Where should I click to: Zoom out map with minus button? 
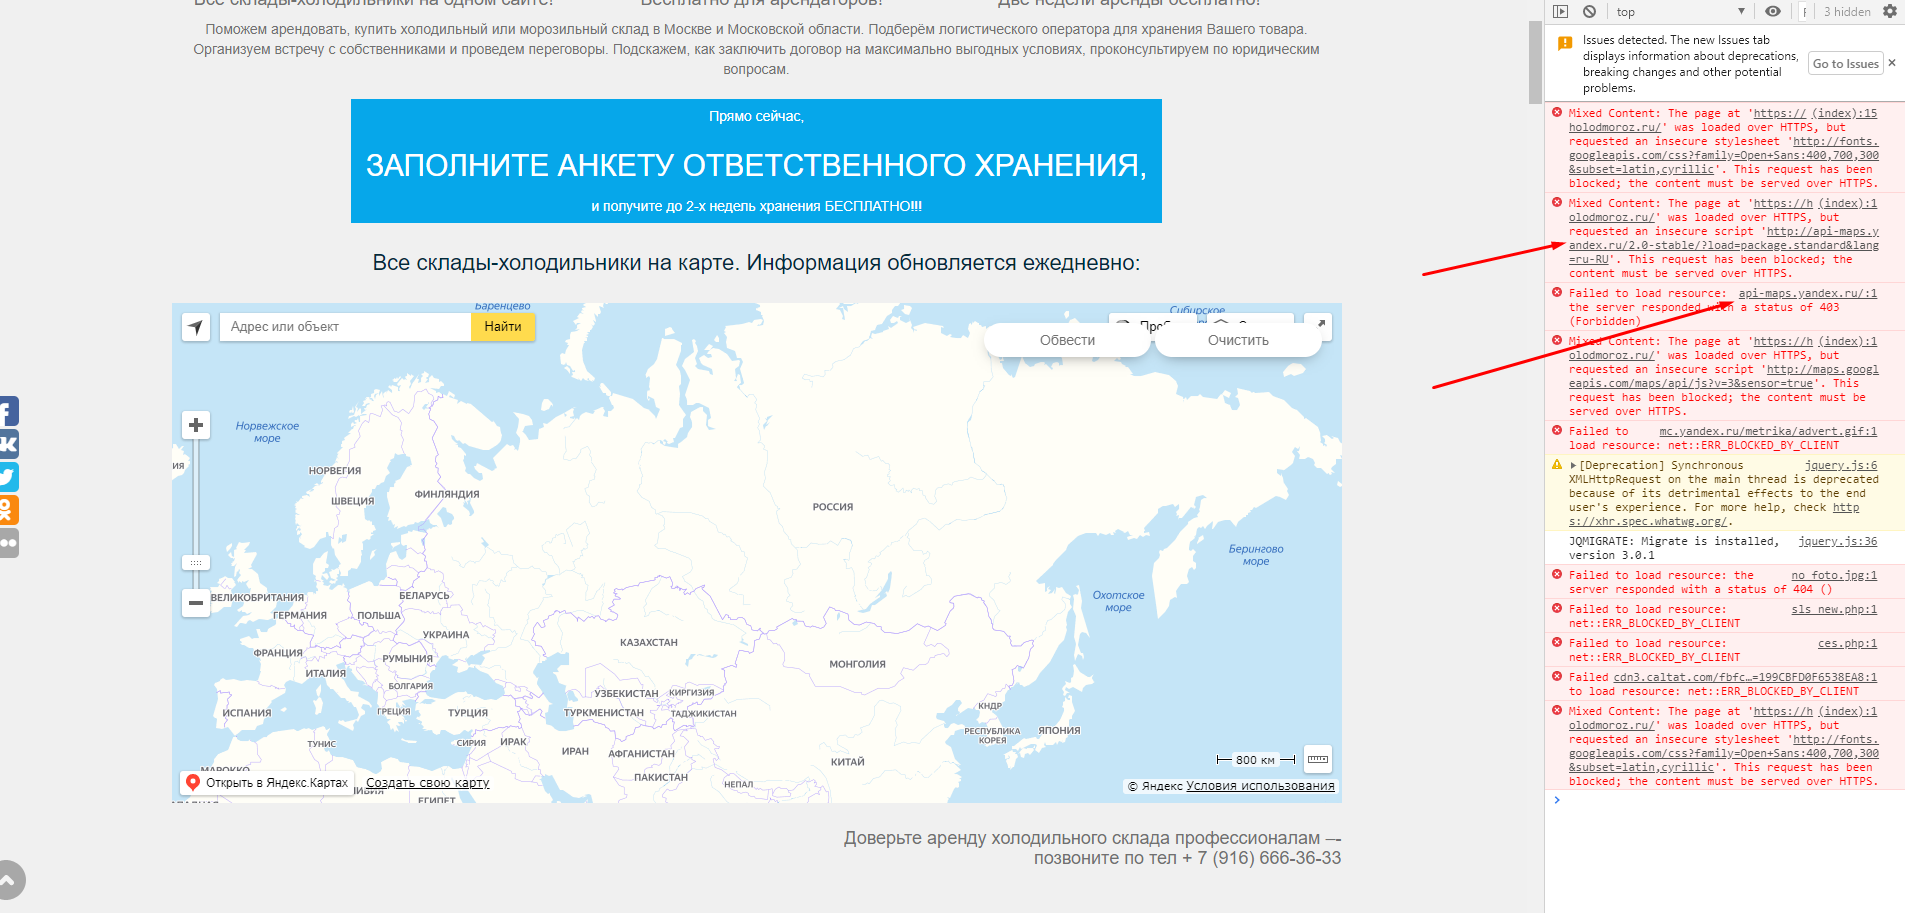click(x=196, y=603)
